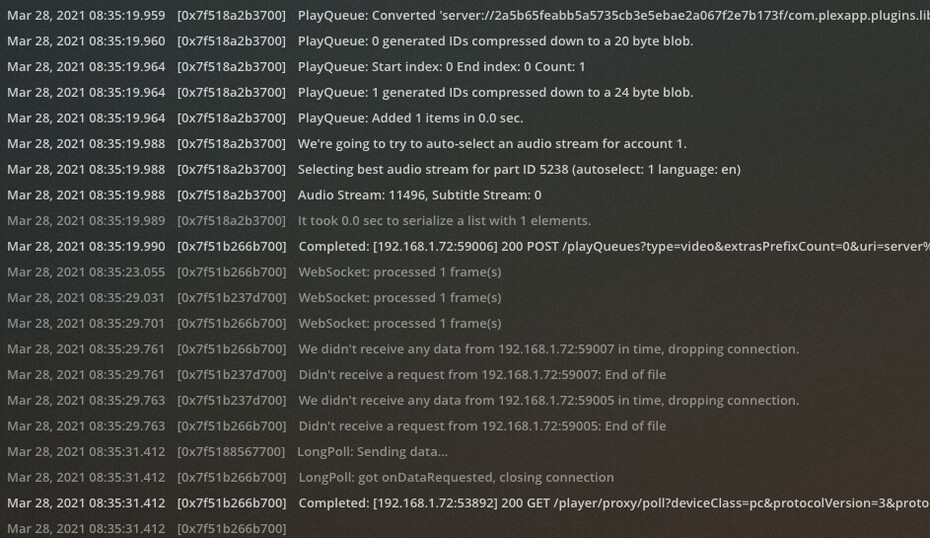Click the "LongPoll: Sending data..." log line
This screenshot has width=930, height=538.
(x=372, y=452)
